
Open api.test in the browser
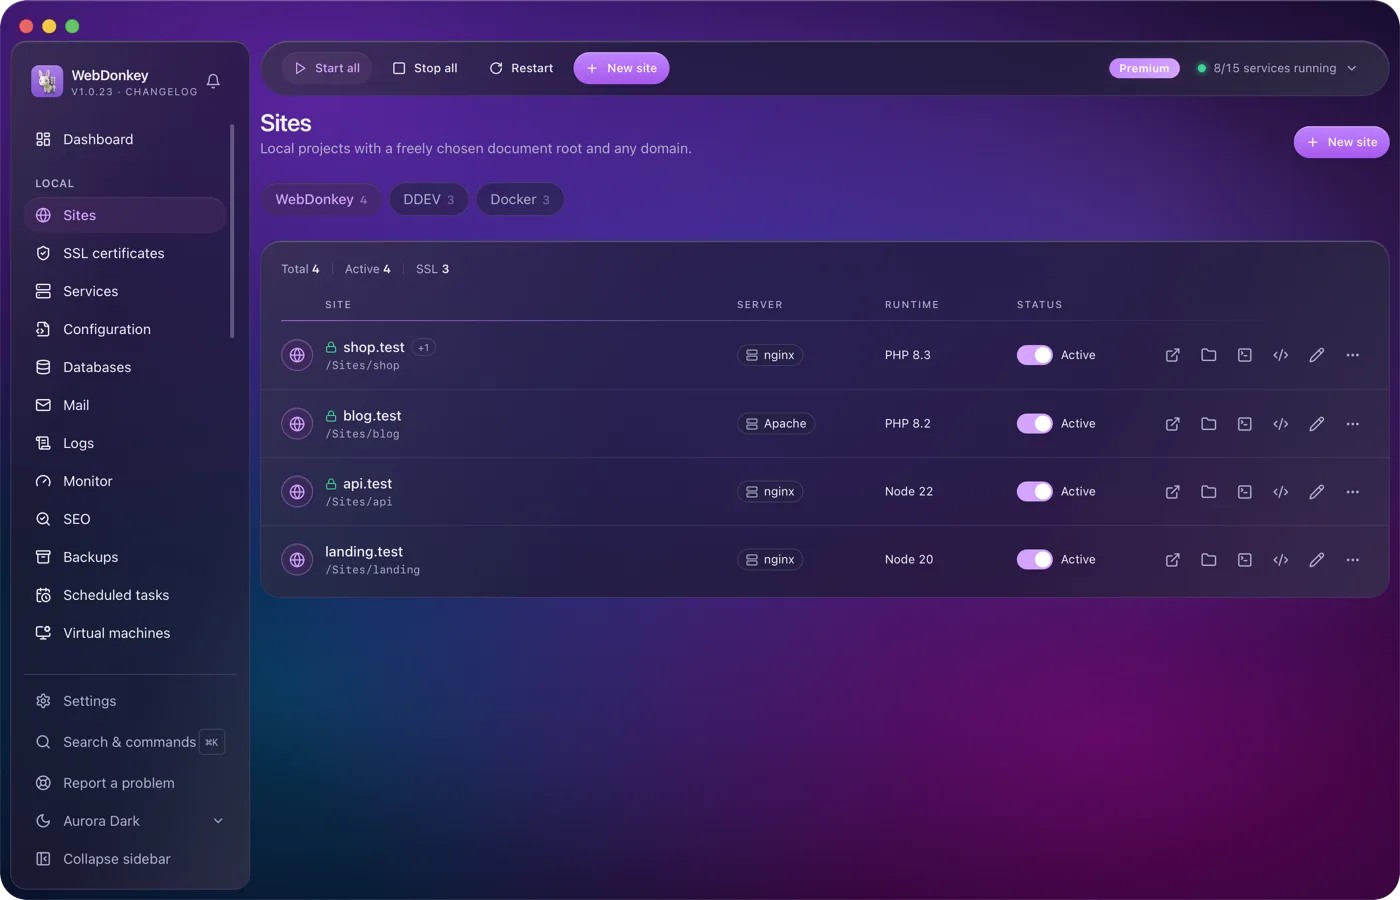click(x=1173, y=492)
